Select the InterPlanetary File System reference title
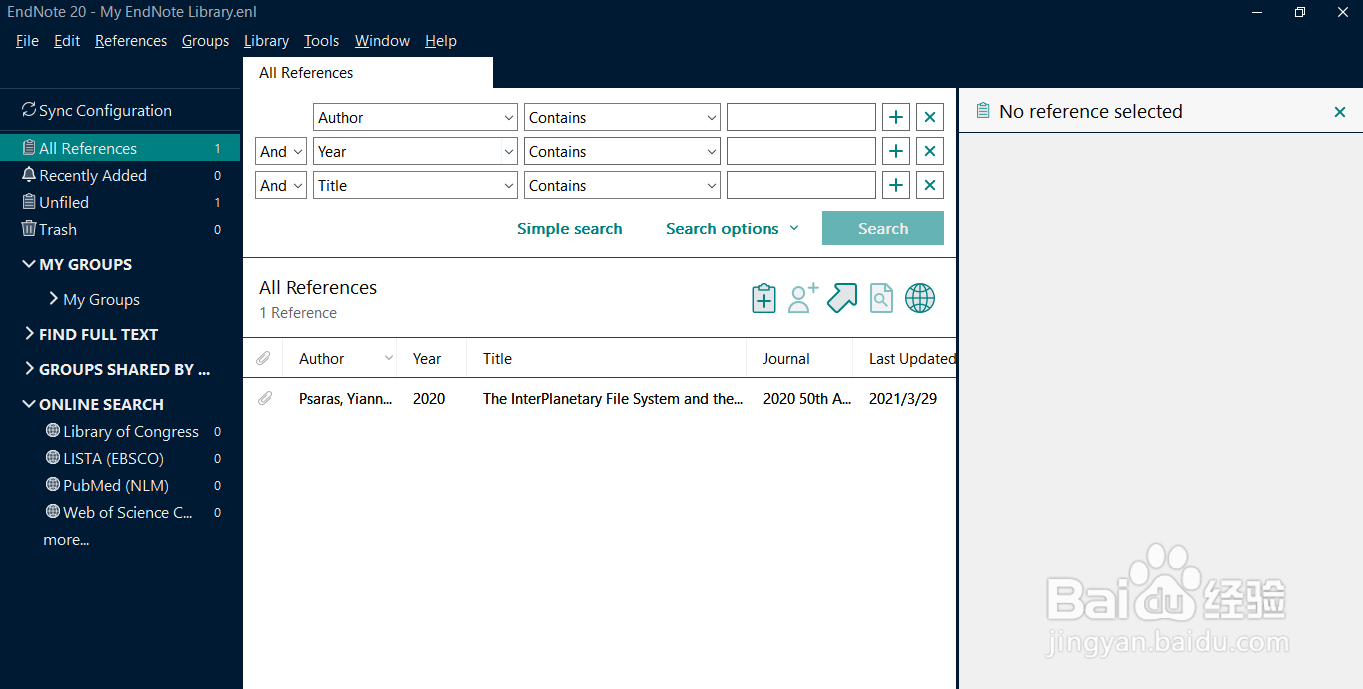This screenshot has height=689, width=1363. point(613,398)
